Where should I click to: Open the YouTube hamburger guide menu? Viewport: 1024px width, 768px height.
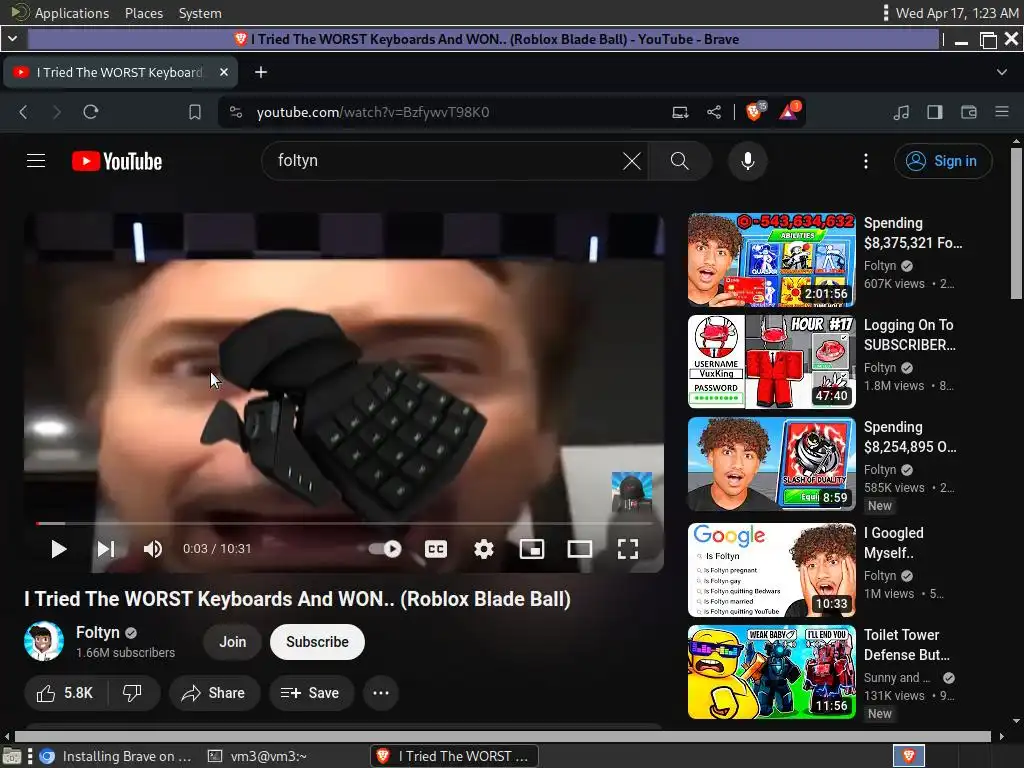36,161
